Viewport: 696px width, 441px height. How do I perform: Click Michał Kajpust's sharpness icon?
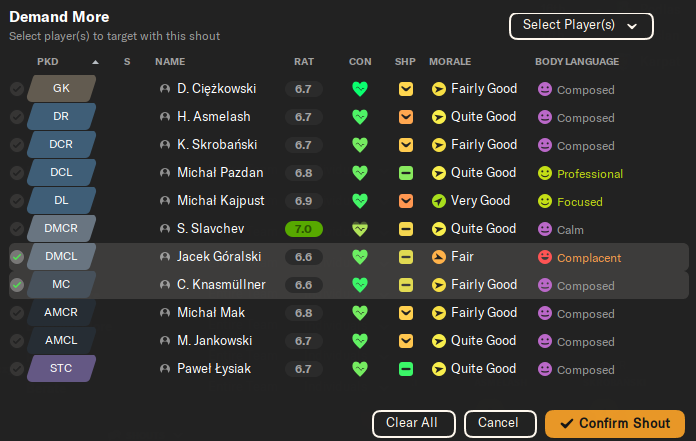tap(405, 201)
